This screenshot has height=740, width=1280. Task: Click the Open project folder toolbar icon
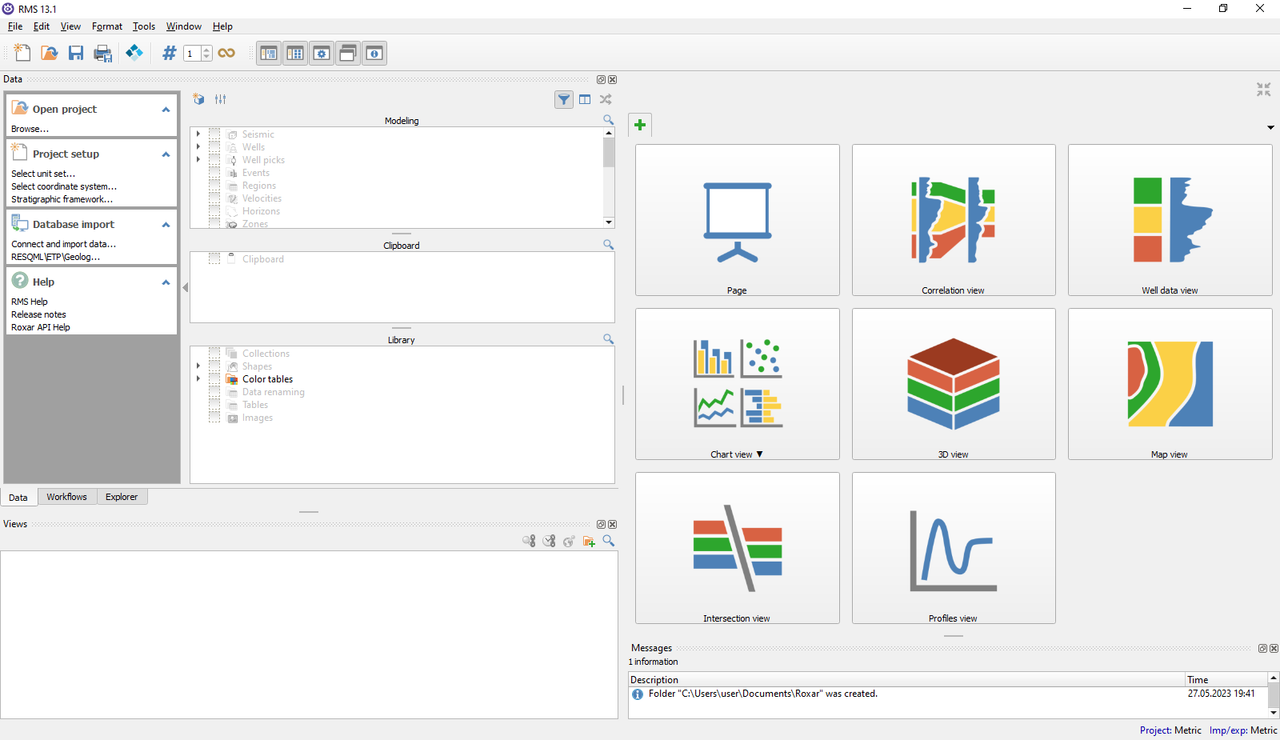[x=49, y=53]
